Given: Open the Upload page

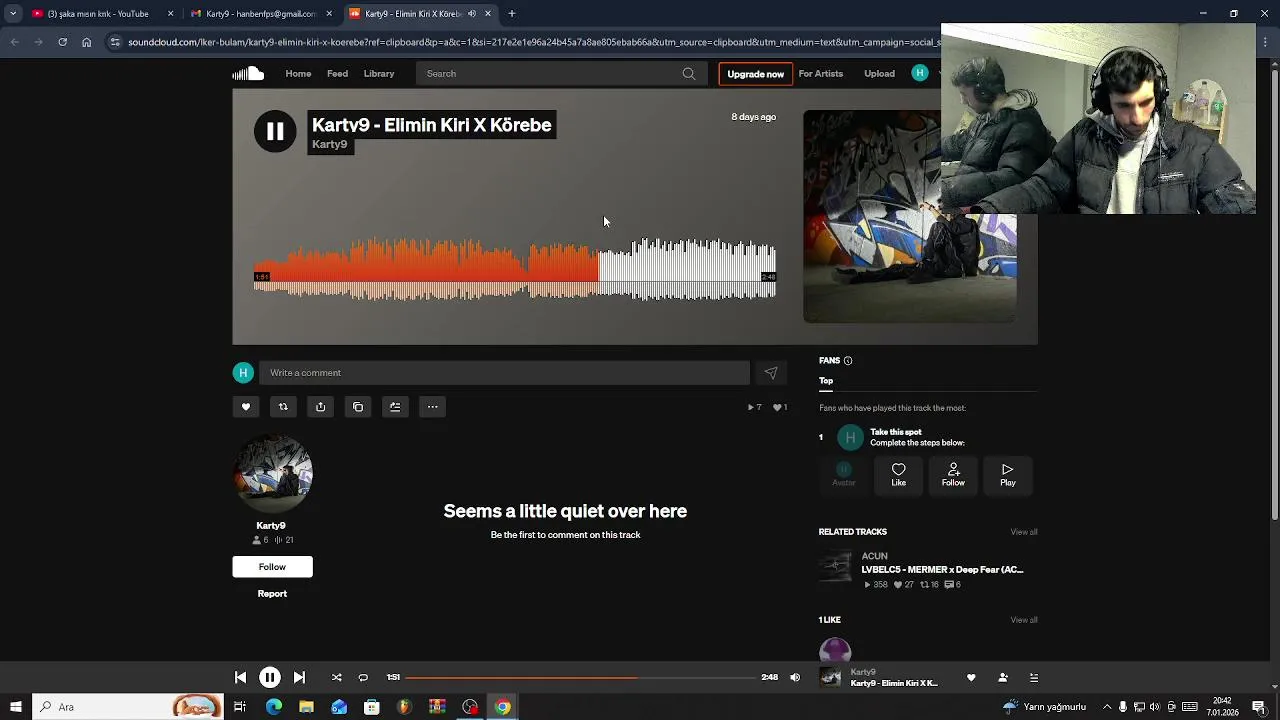Looking at the screenshot, I should (879, 73).
